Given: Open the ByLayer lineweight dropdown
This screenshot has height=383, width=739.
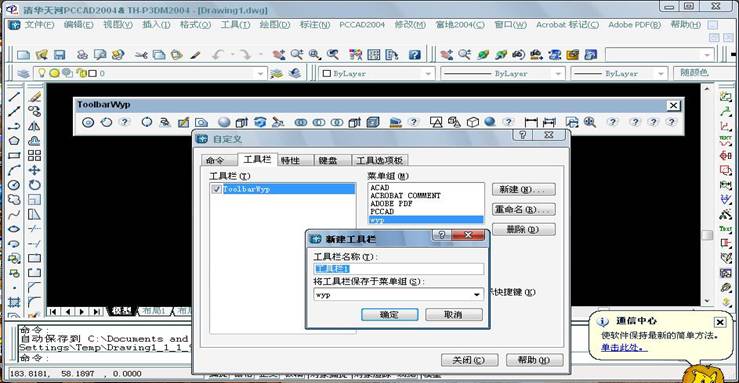Looking at the screenshot, I should click(x=661, y=73).
